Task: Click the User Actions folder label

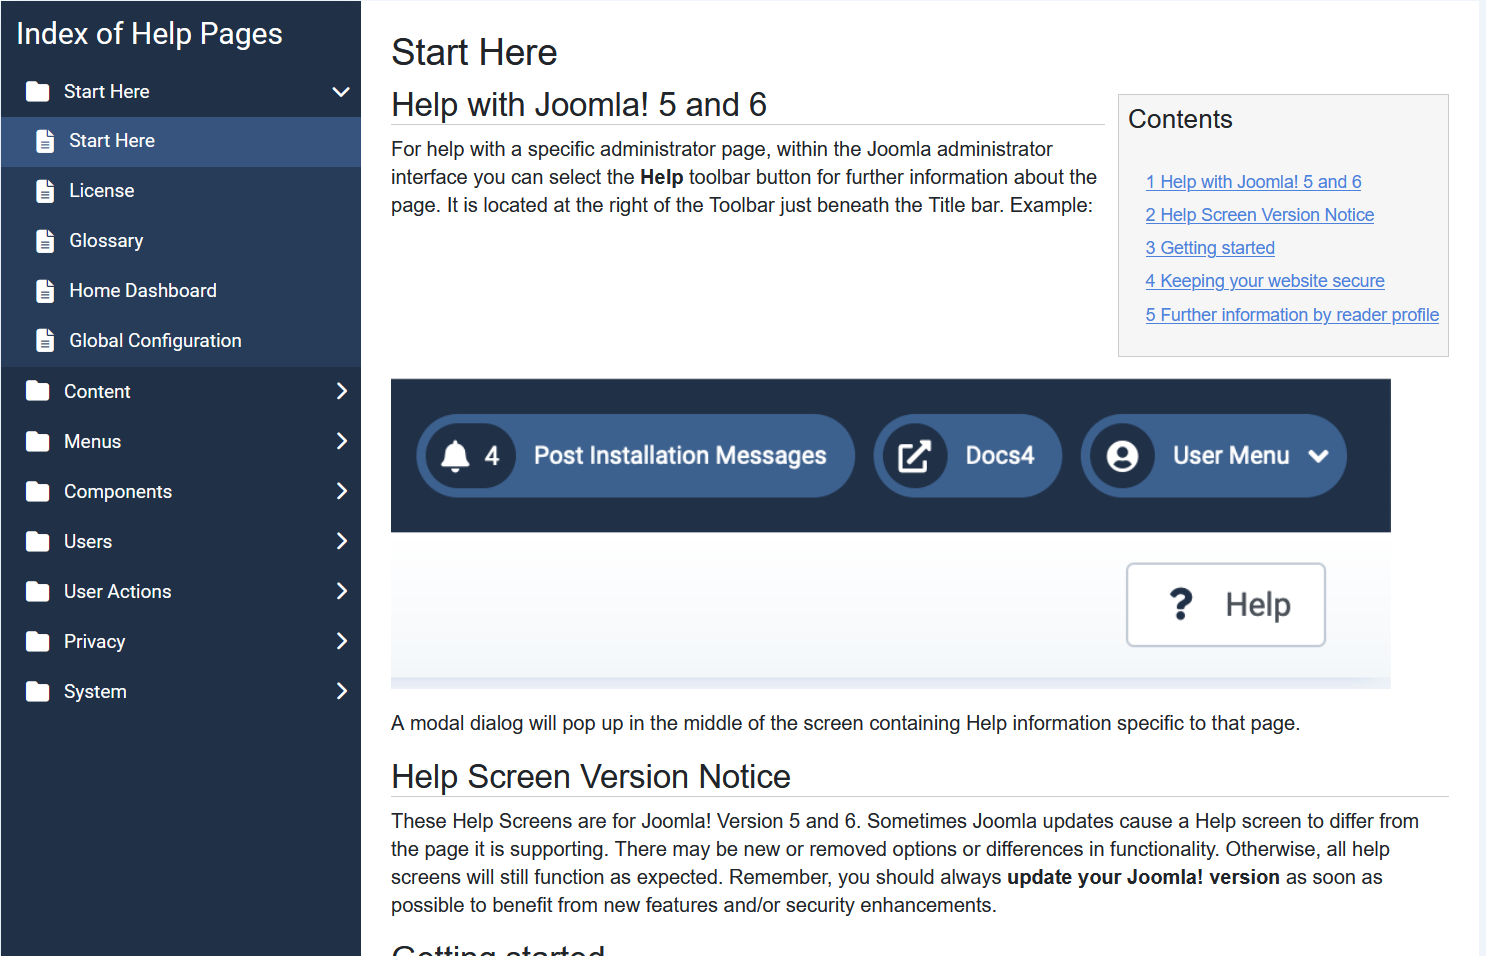Action: pyautogui.click(x=117, y=591)
